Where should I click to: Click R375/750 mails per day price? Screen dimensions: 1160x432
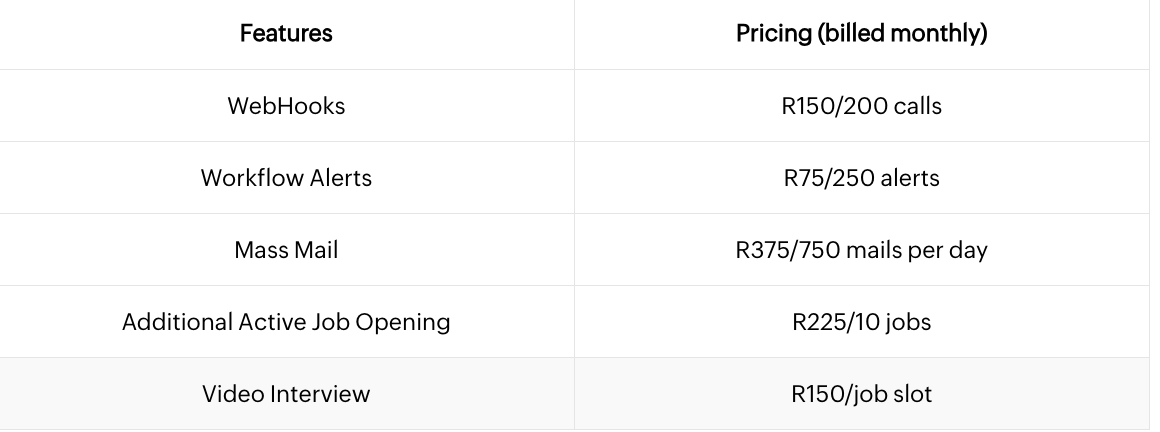coord(862,250)
